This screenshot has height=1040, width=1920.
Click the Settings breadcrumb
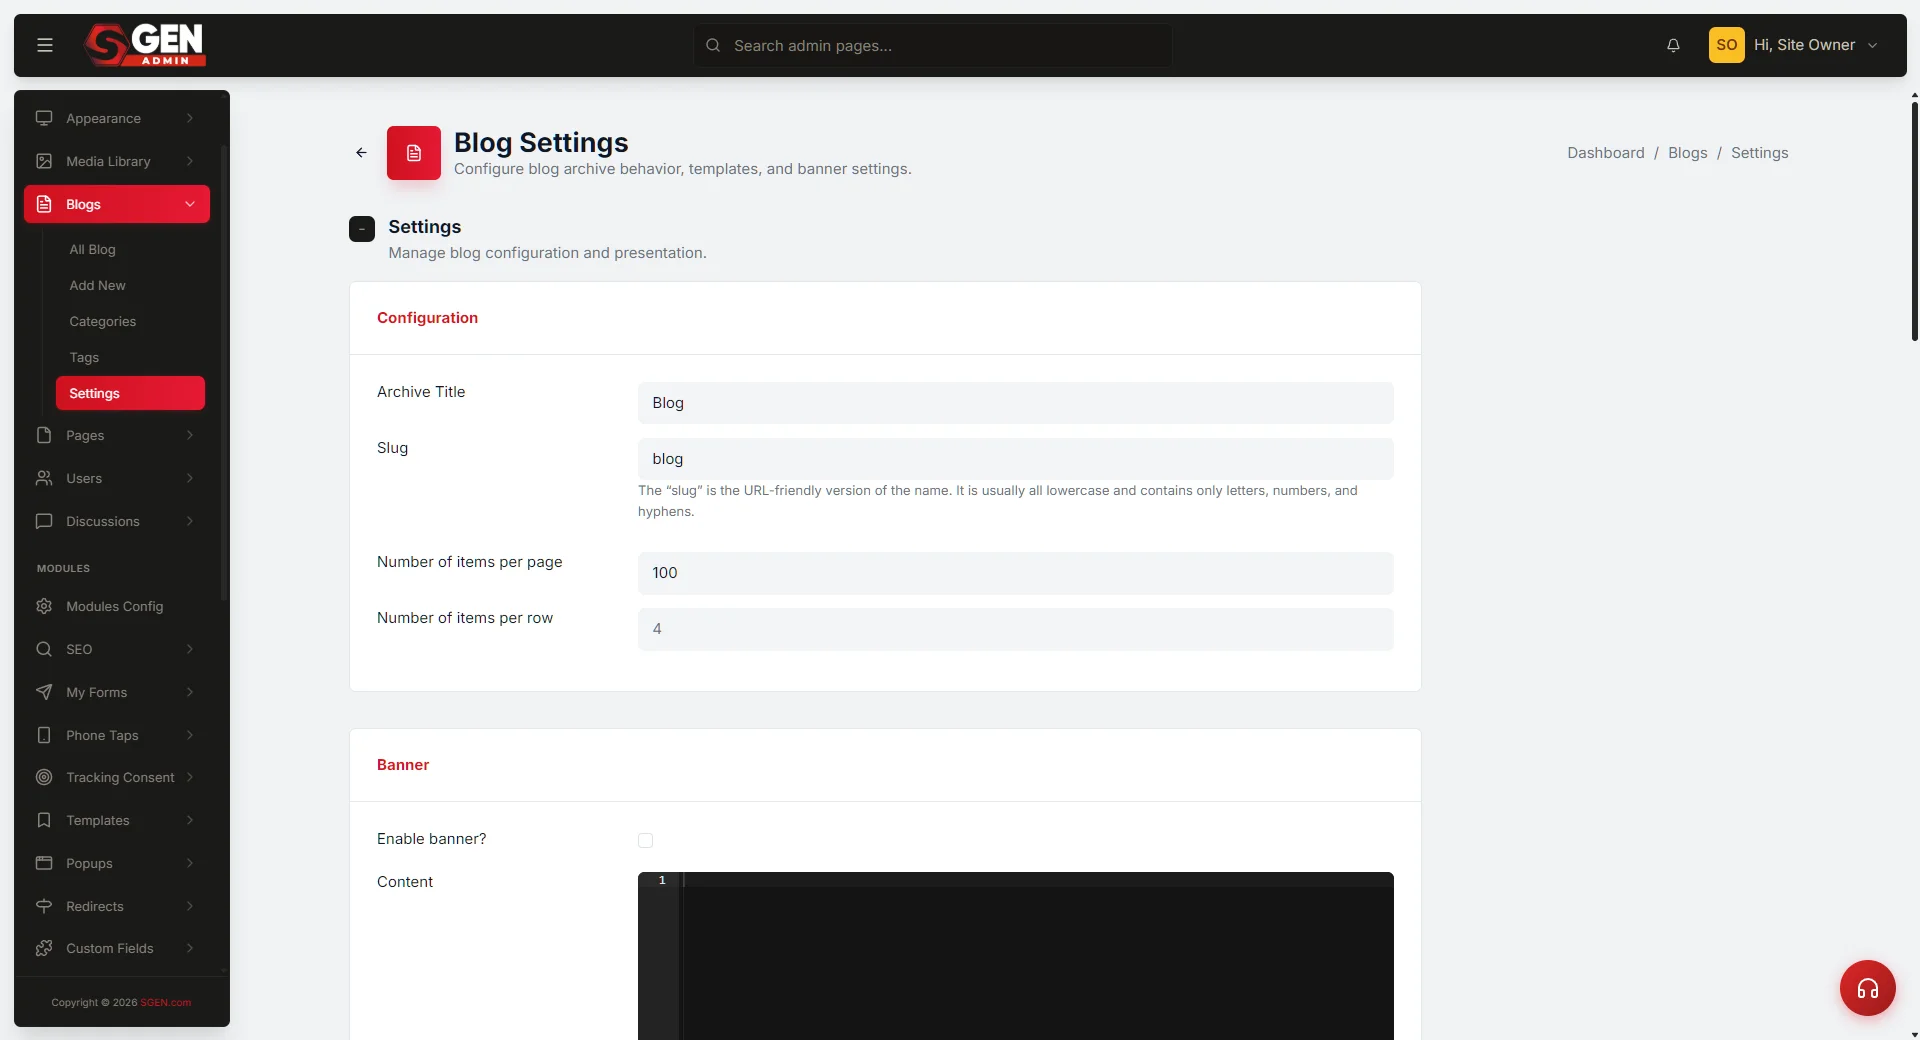1759,153
